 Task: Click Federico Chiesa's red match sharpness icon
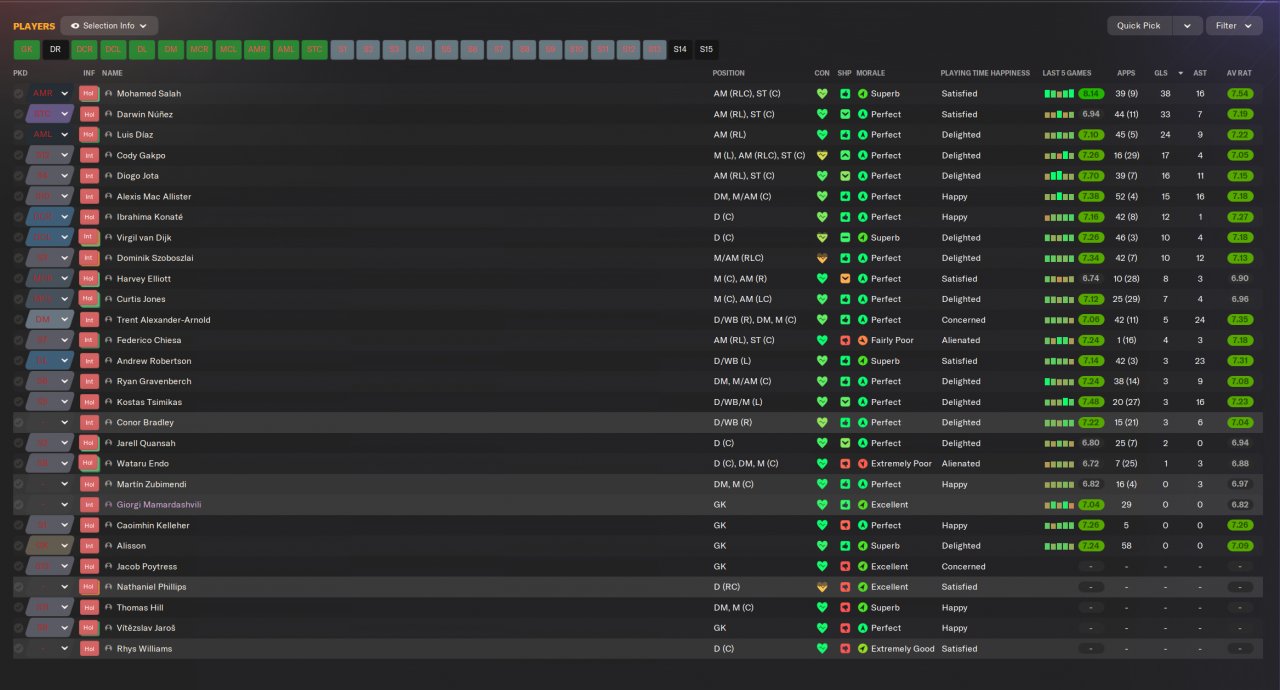pyautogui.click(x=845, y=340)
